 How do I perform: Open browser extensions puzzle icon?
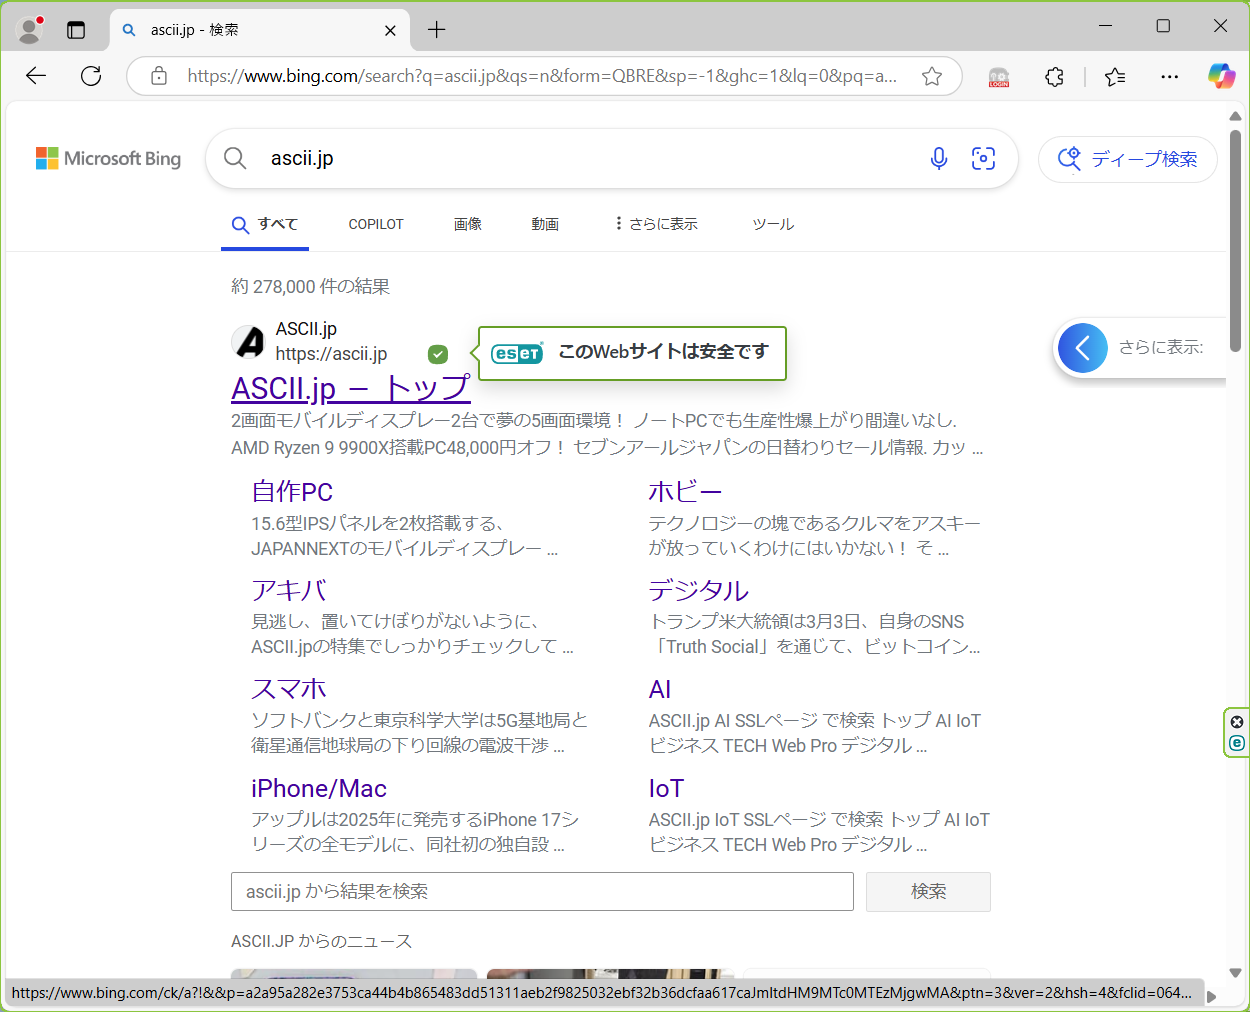(x=1054, y=77)
